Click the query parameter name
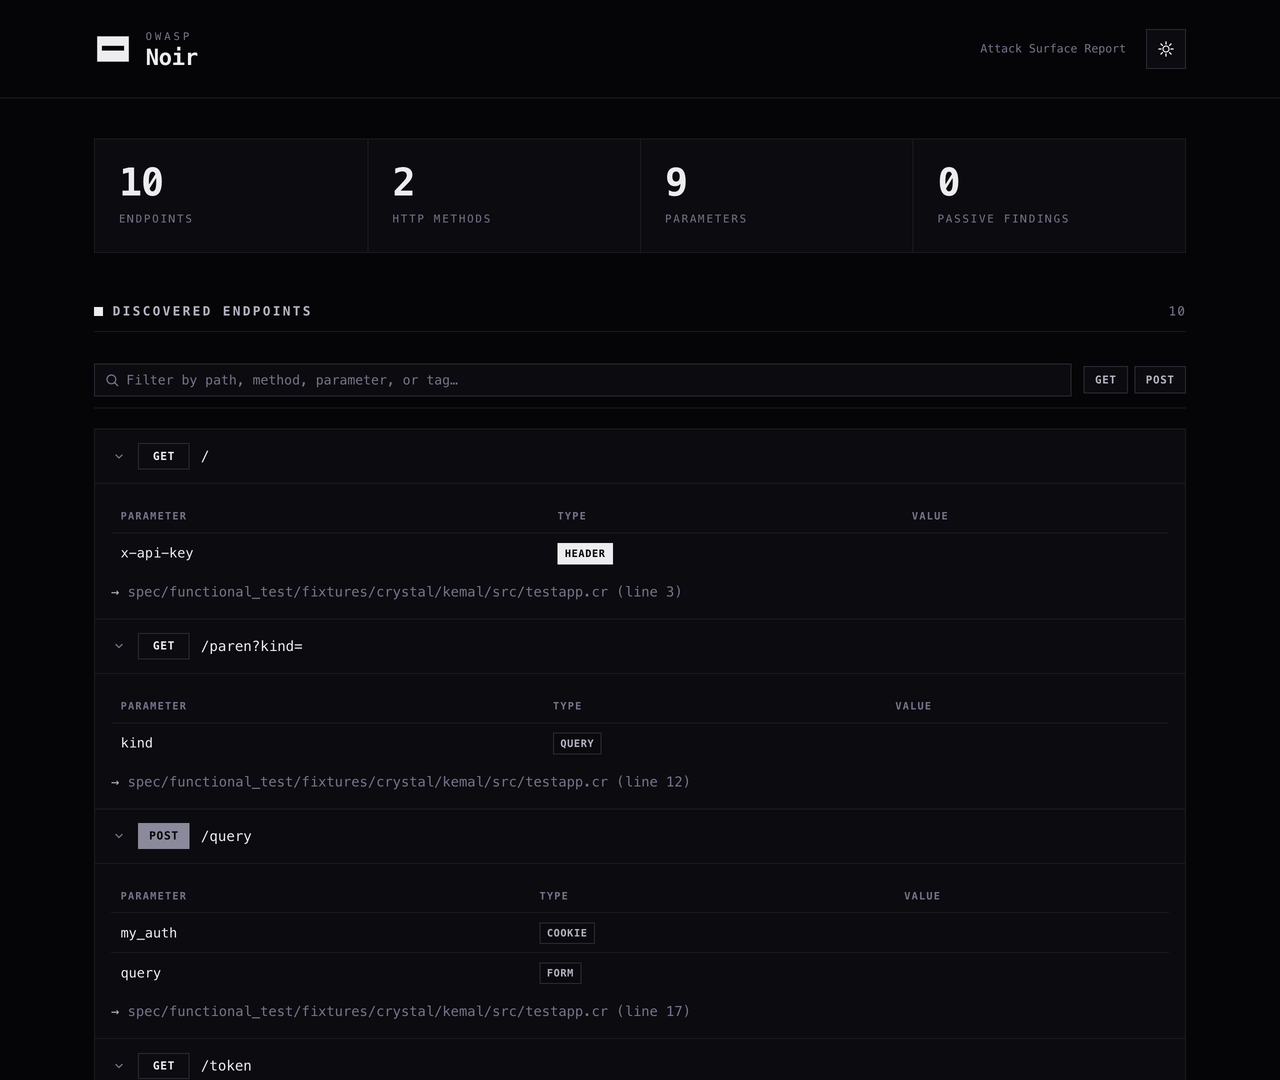 pyautogui.click(x=141, y=973)
